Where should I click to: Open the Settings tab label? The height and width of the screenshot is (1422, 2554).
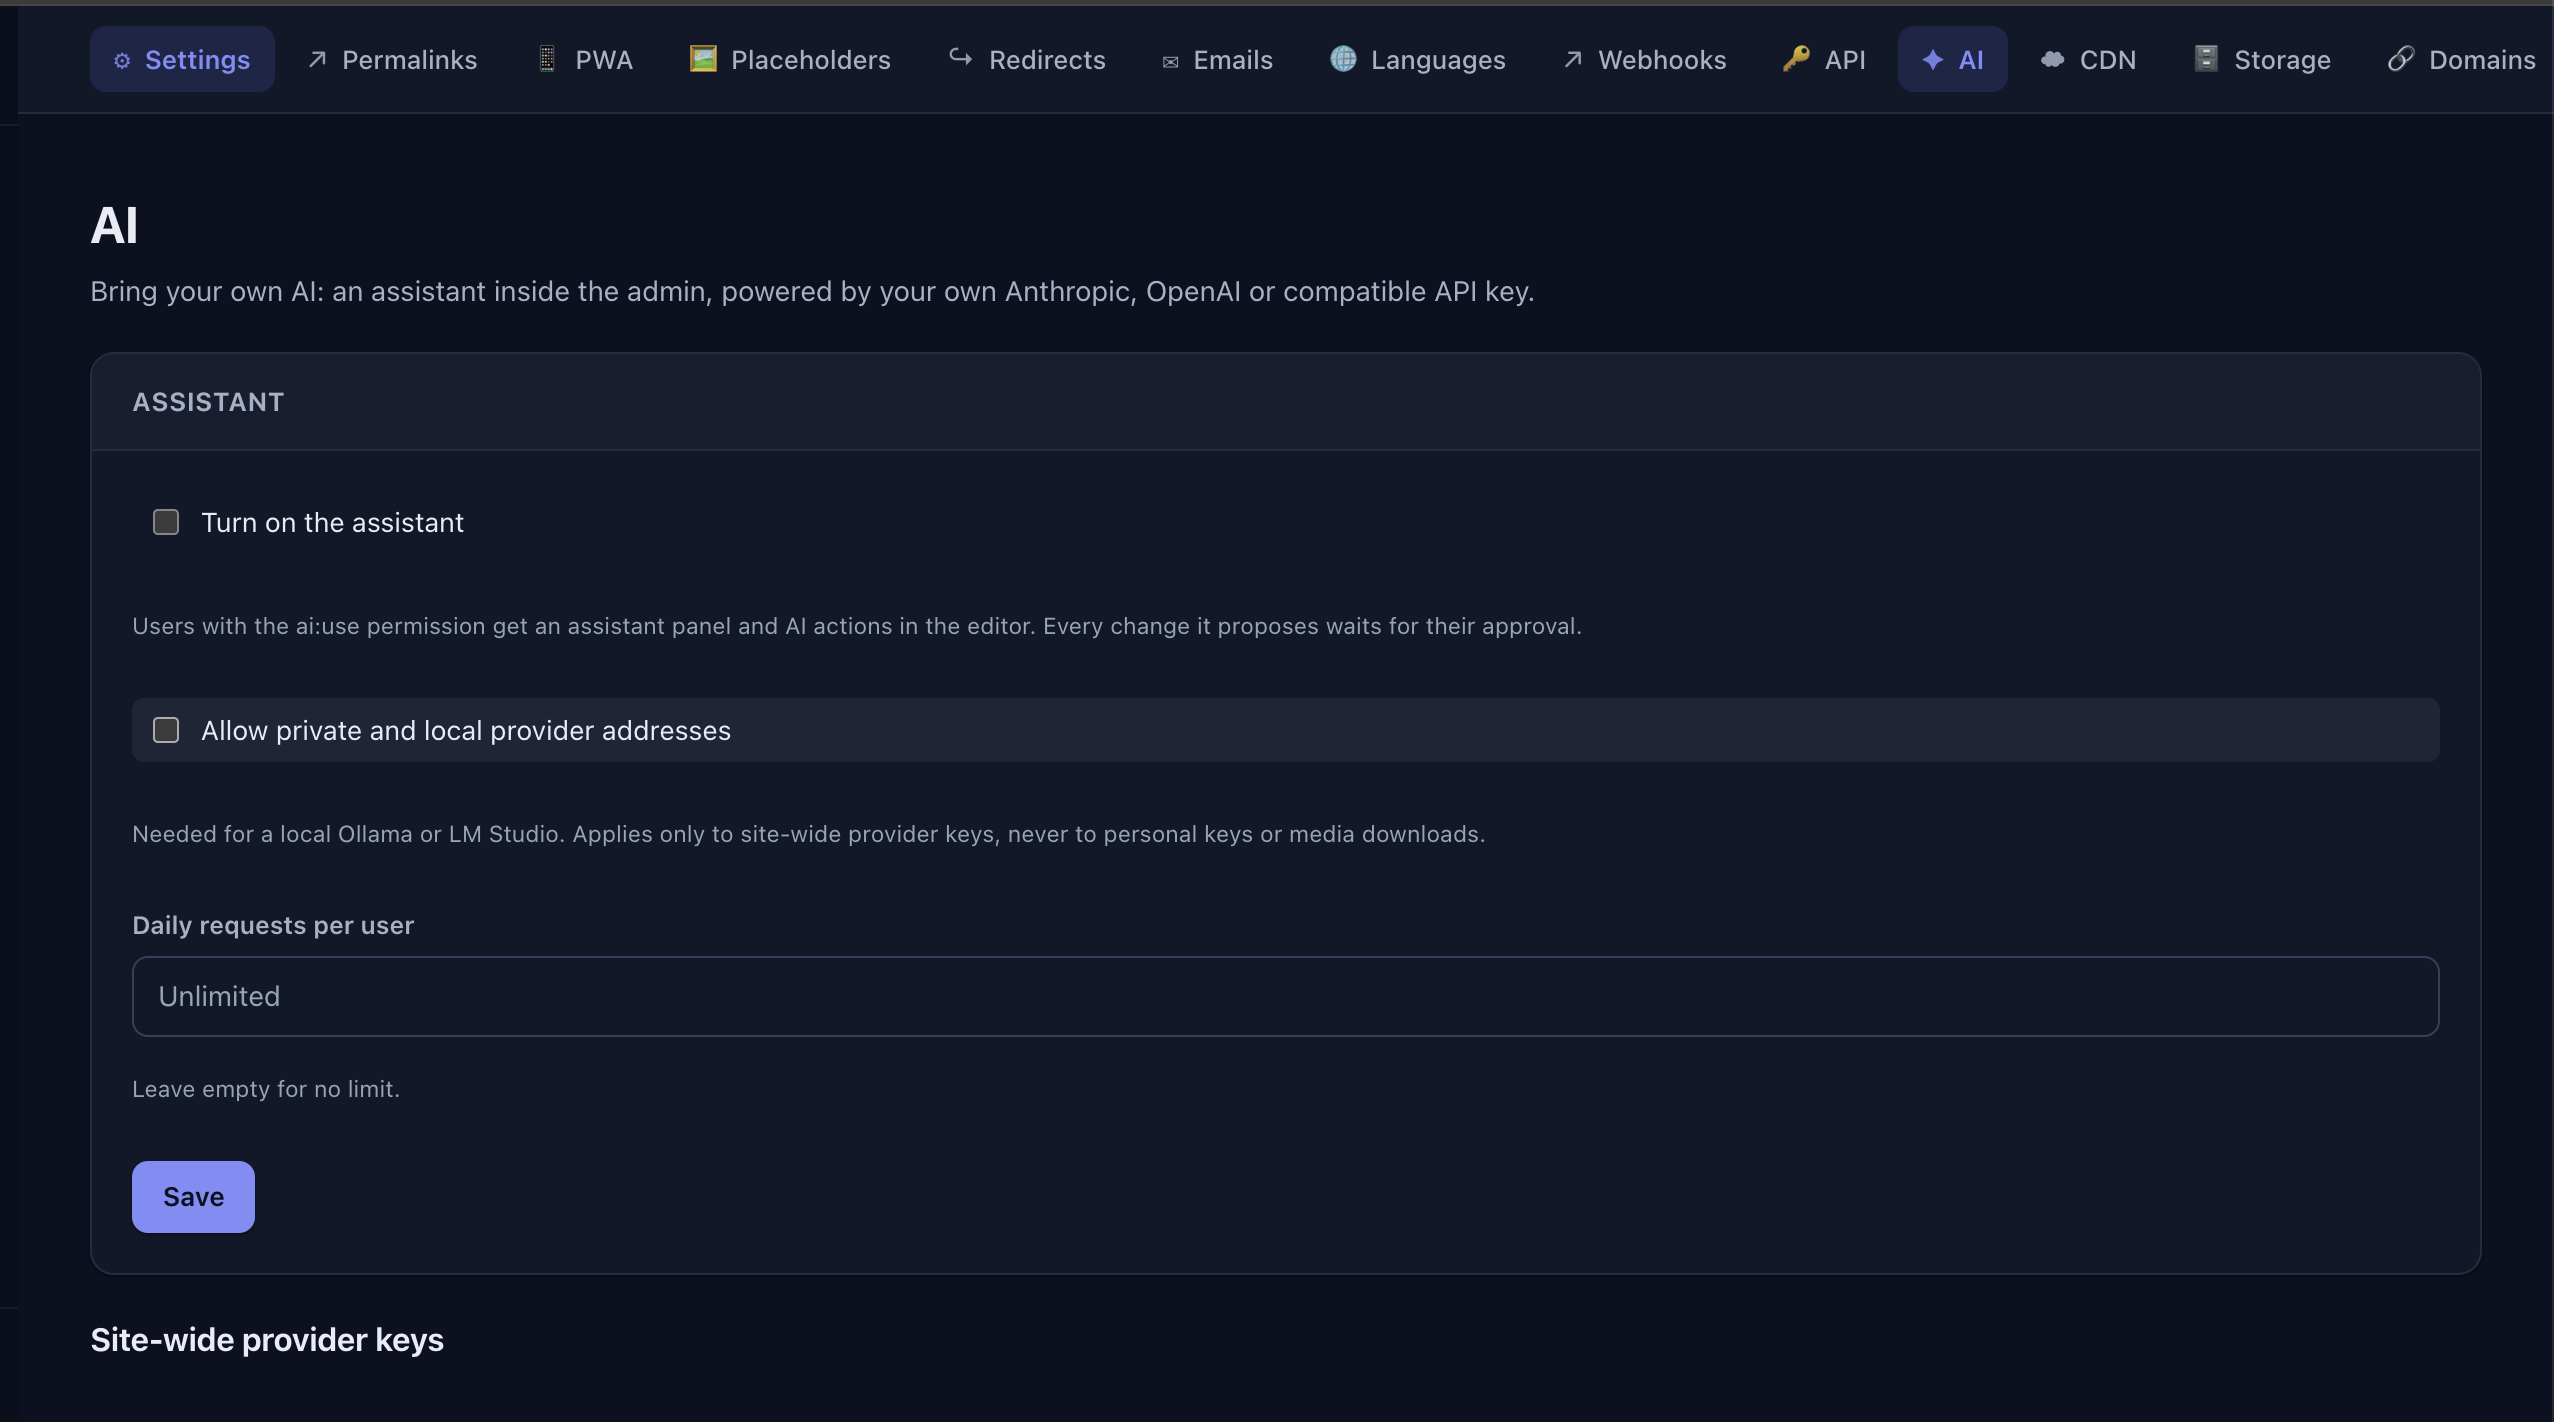197,60
